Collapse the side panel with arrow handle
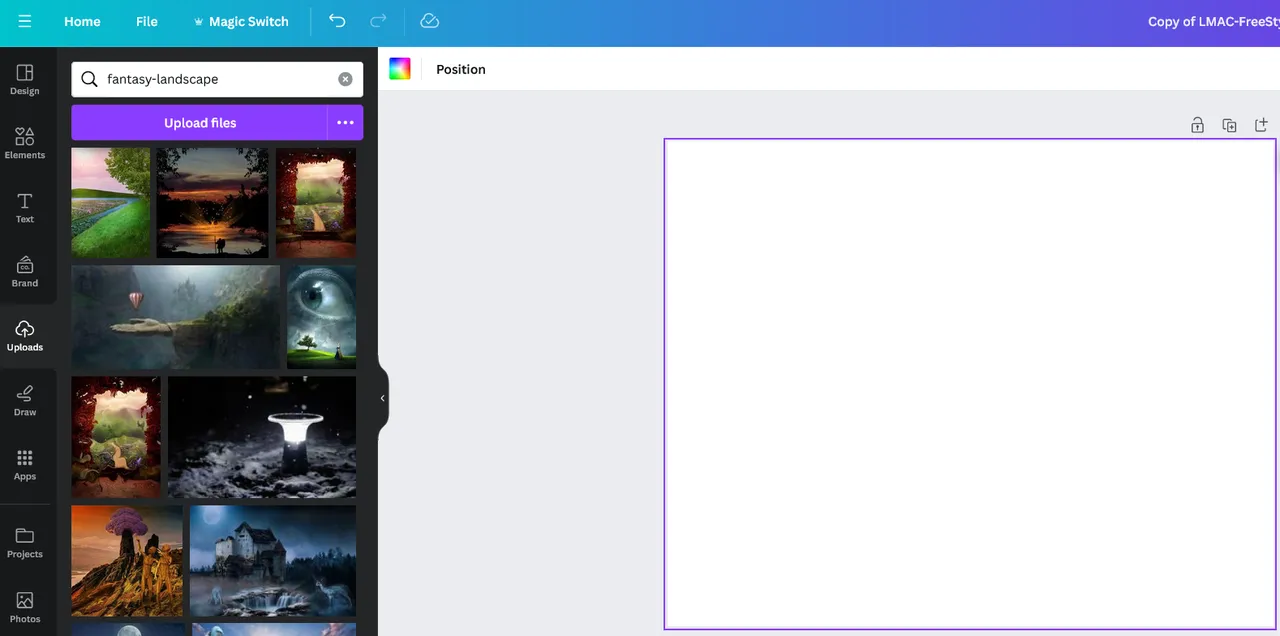Screen dimensions: 1280x636 point(382,398)
